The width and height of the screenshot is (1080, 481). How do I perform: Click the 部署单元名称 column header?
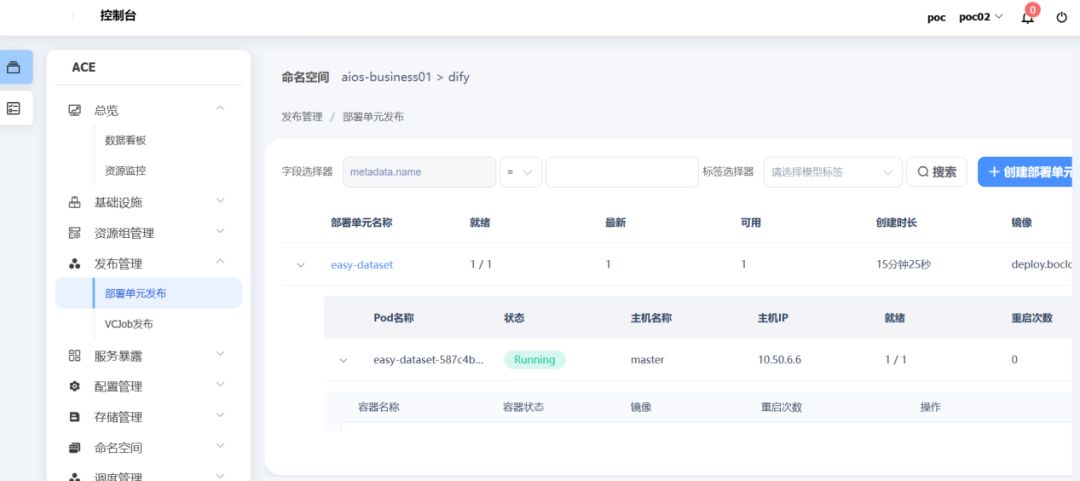362,223
